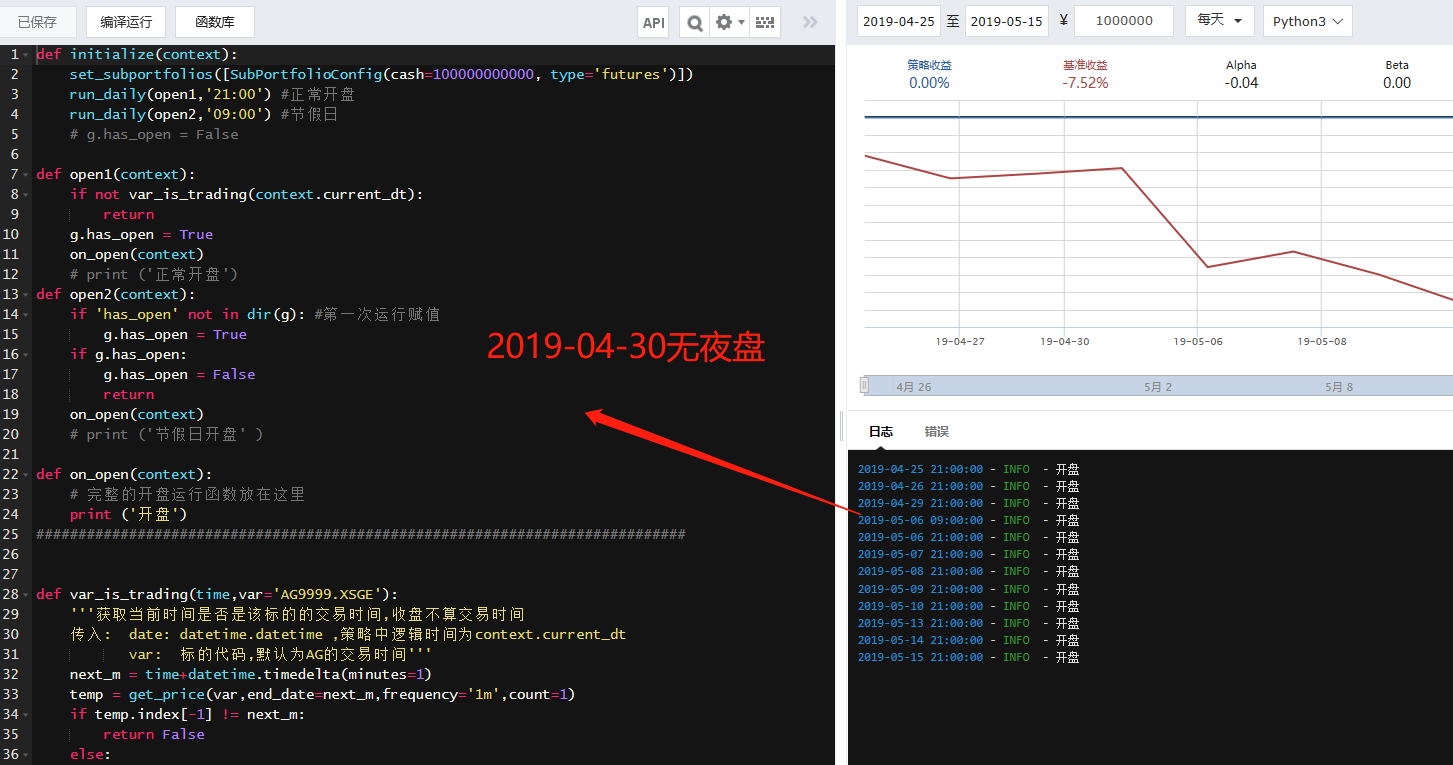
Task: Click the -7.52% benchmark value
Action: pyautogui.click(x=1085, y=83)
